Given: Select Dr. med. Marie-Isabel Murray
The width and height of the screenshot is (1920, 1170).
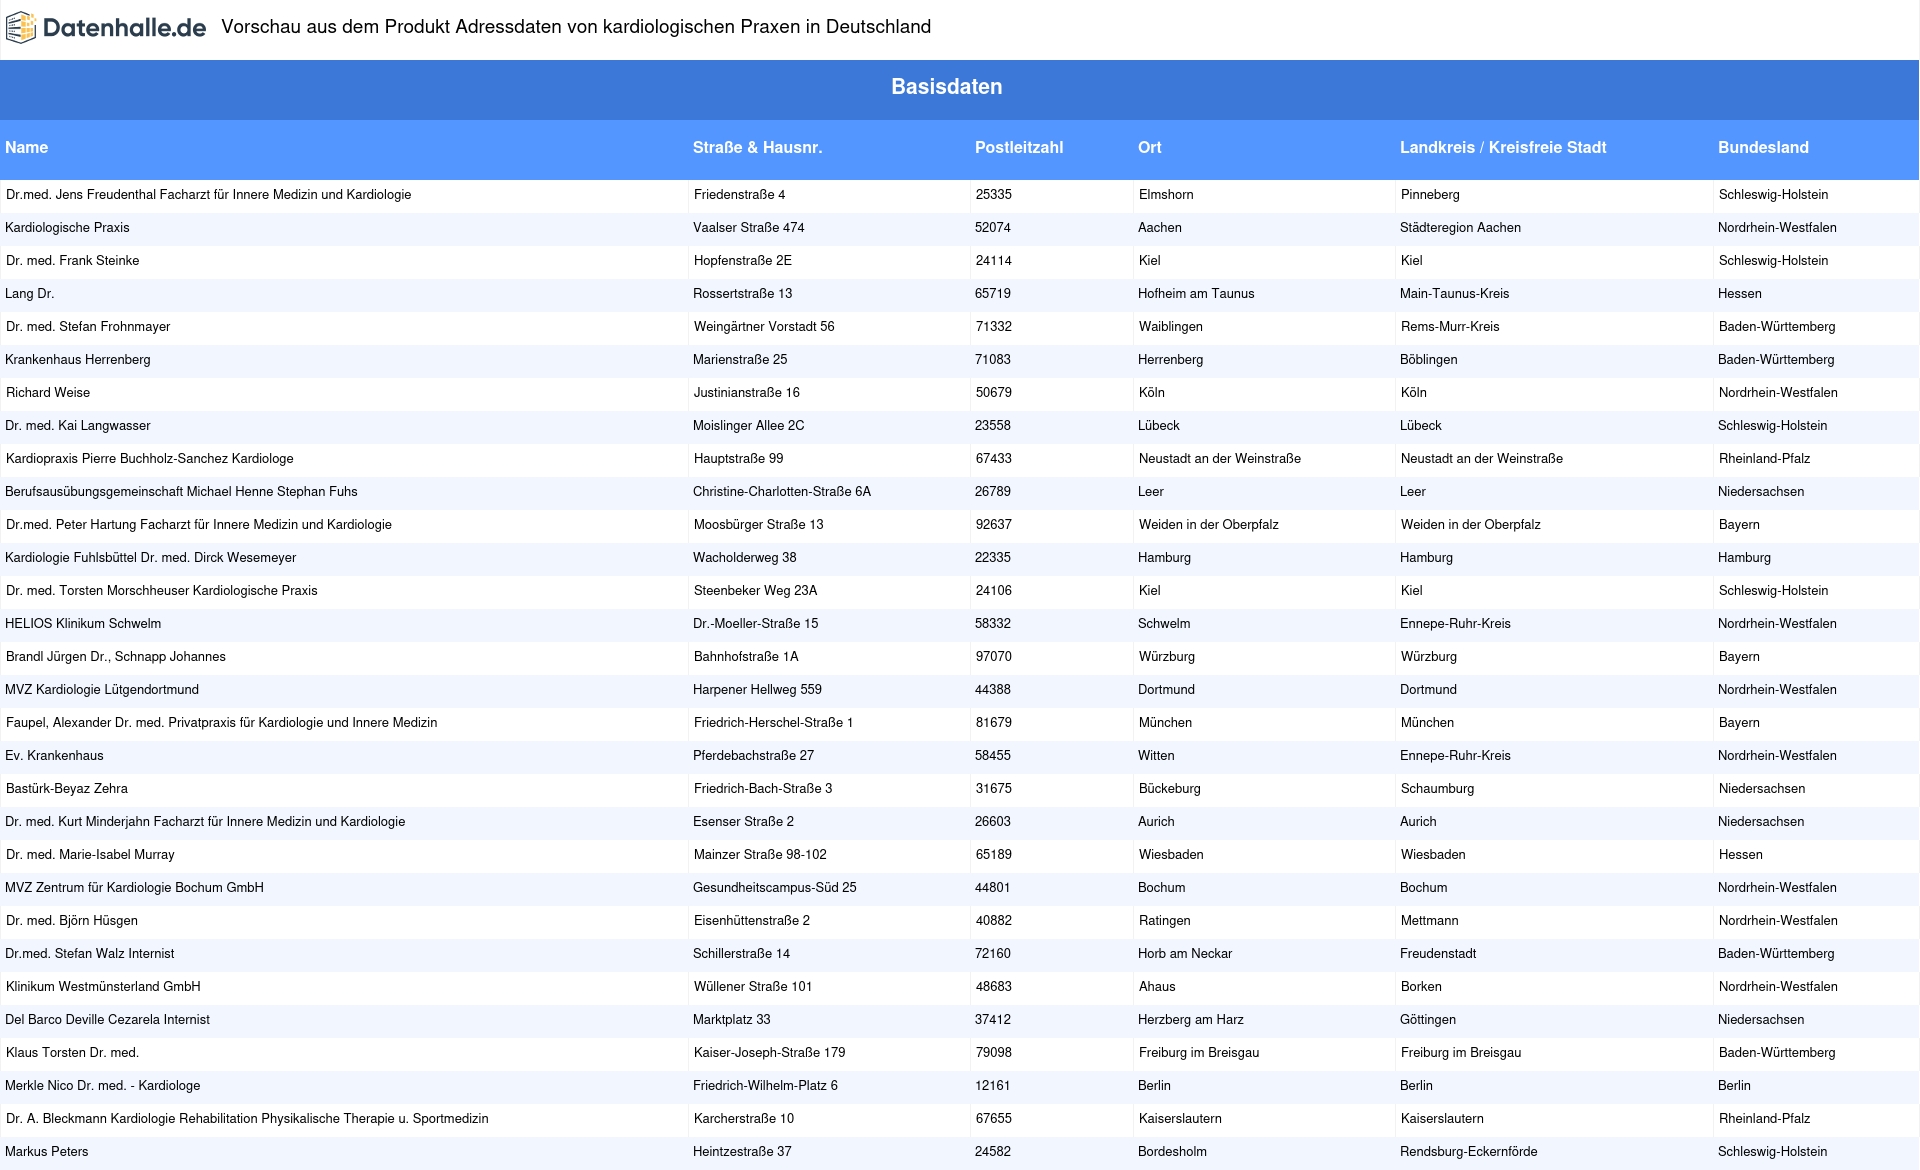Looking at the screenshot, I should tap(90, 855).
